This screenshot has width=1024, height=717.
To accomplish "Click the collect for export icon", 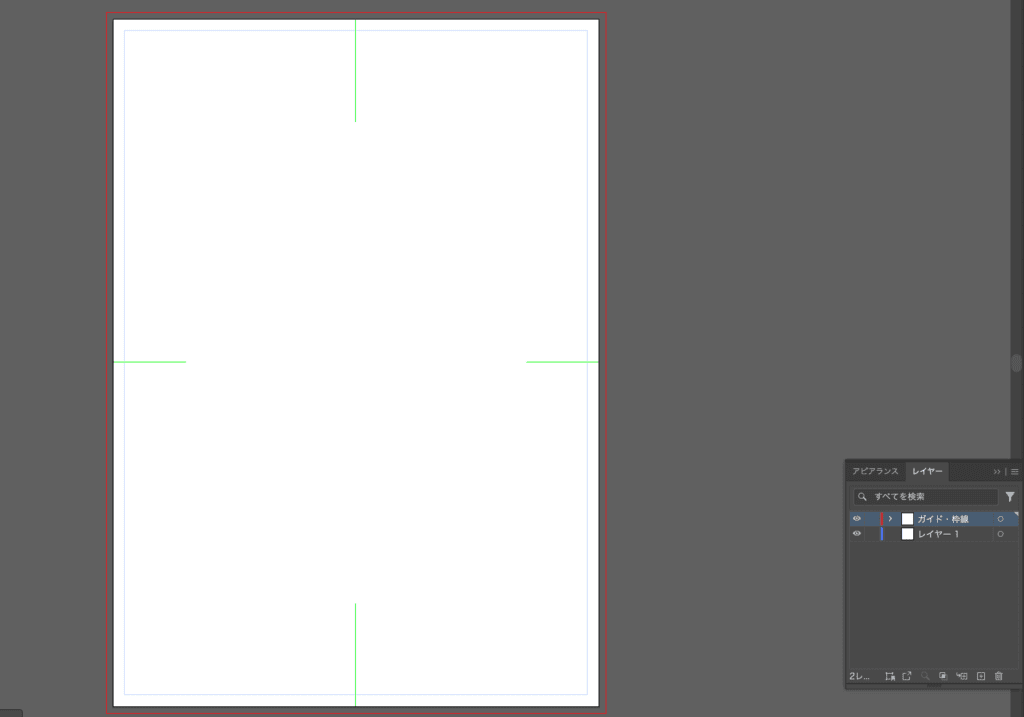I will point(907,676).
